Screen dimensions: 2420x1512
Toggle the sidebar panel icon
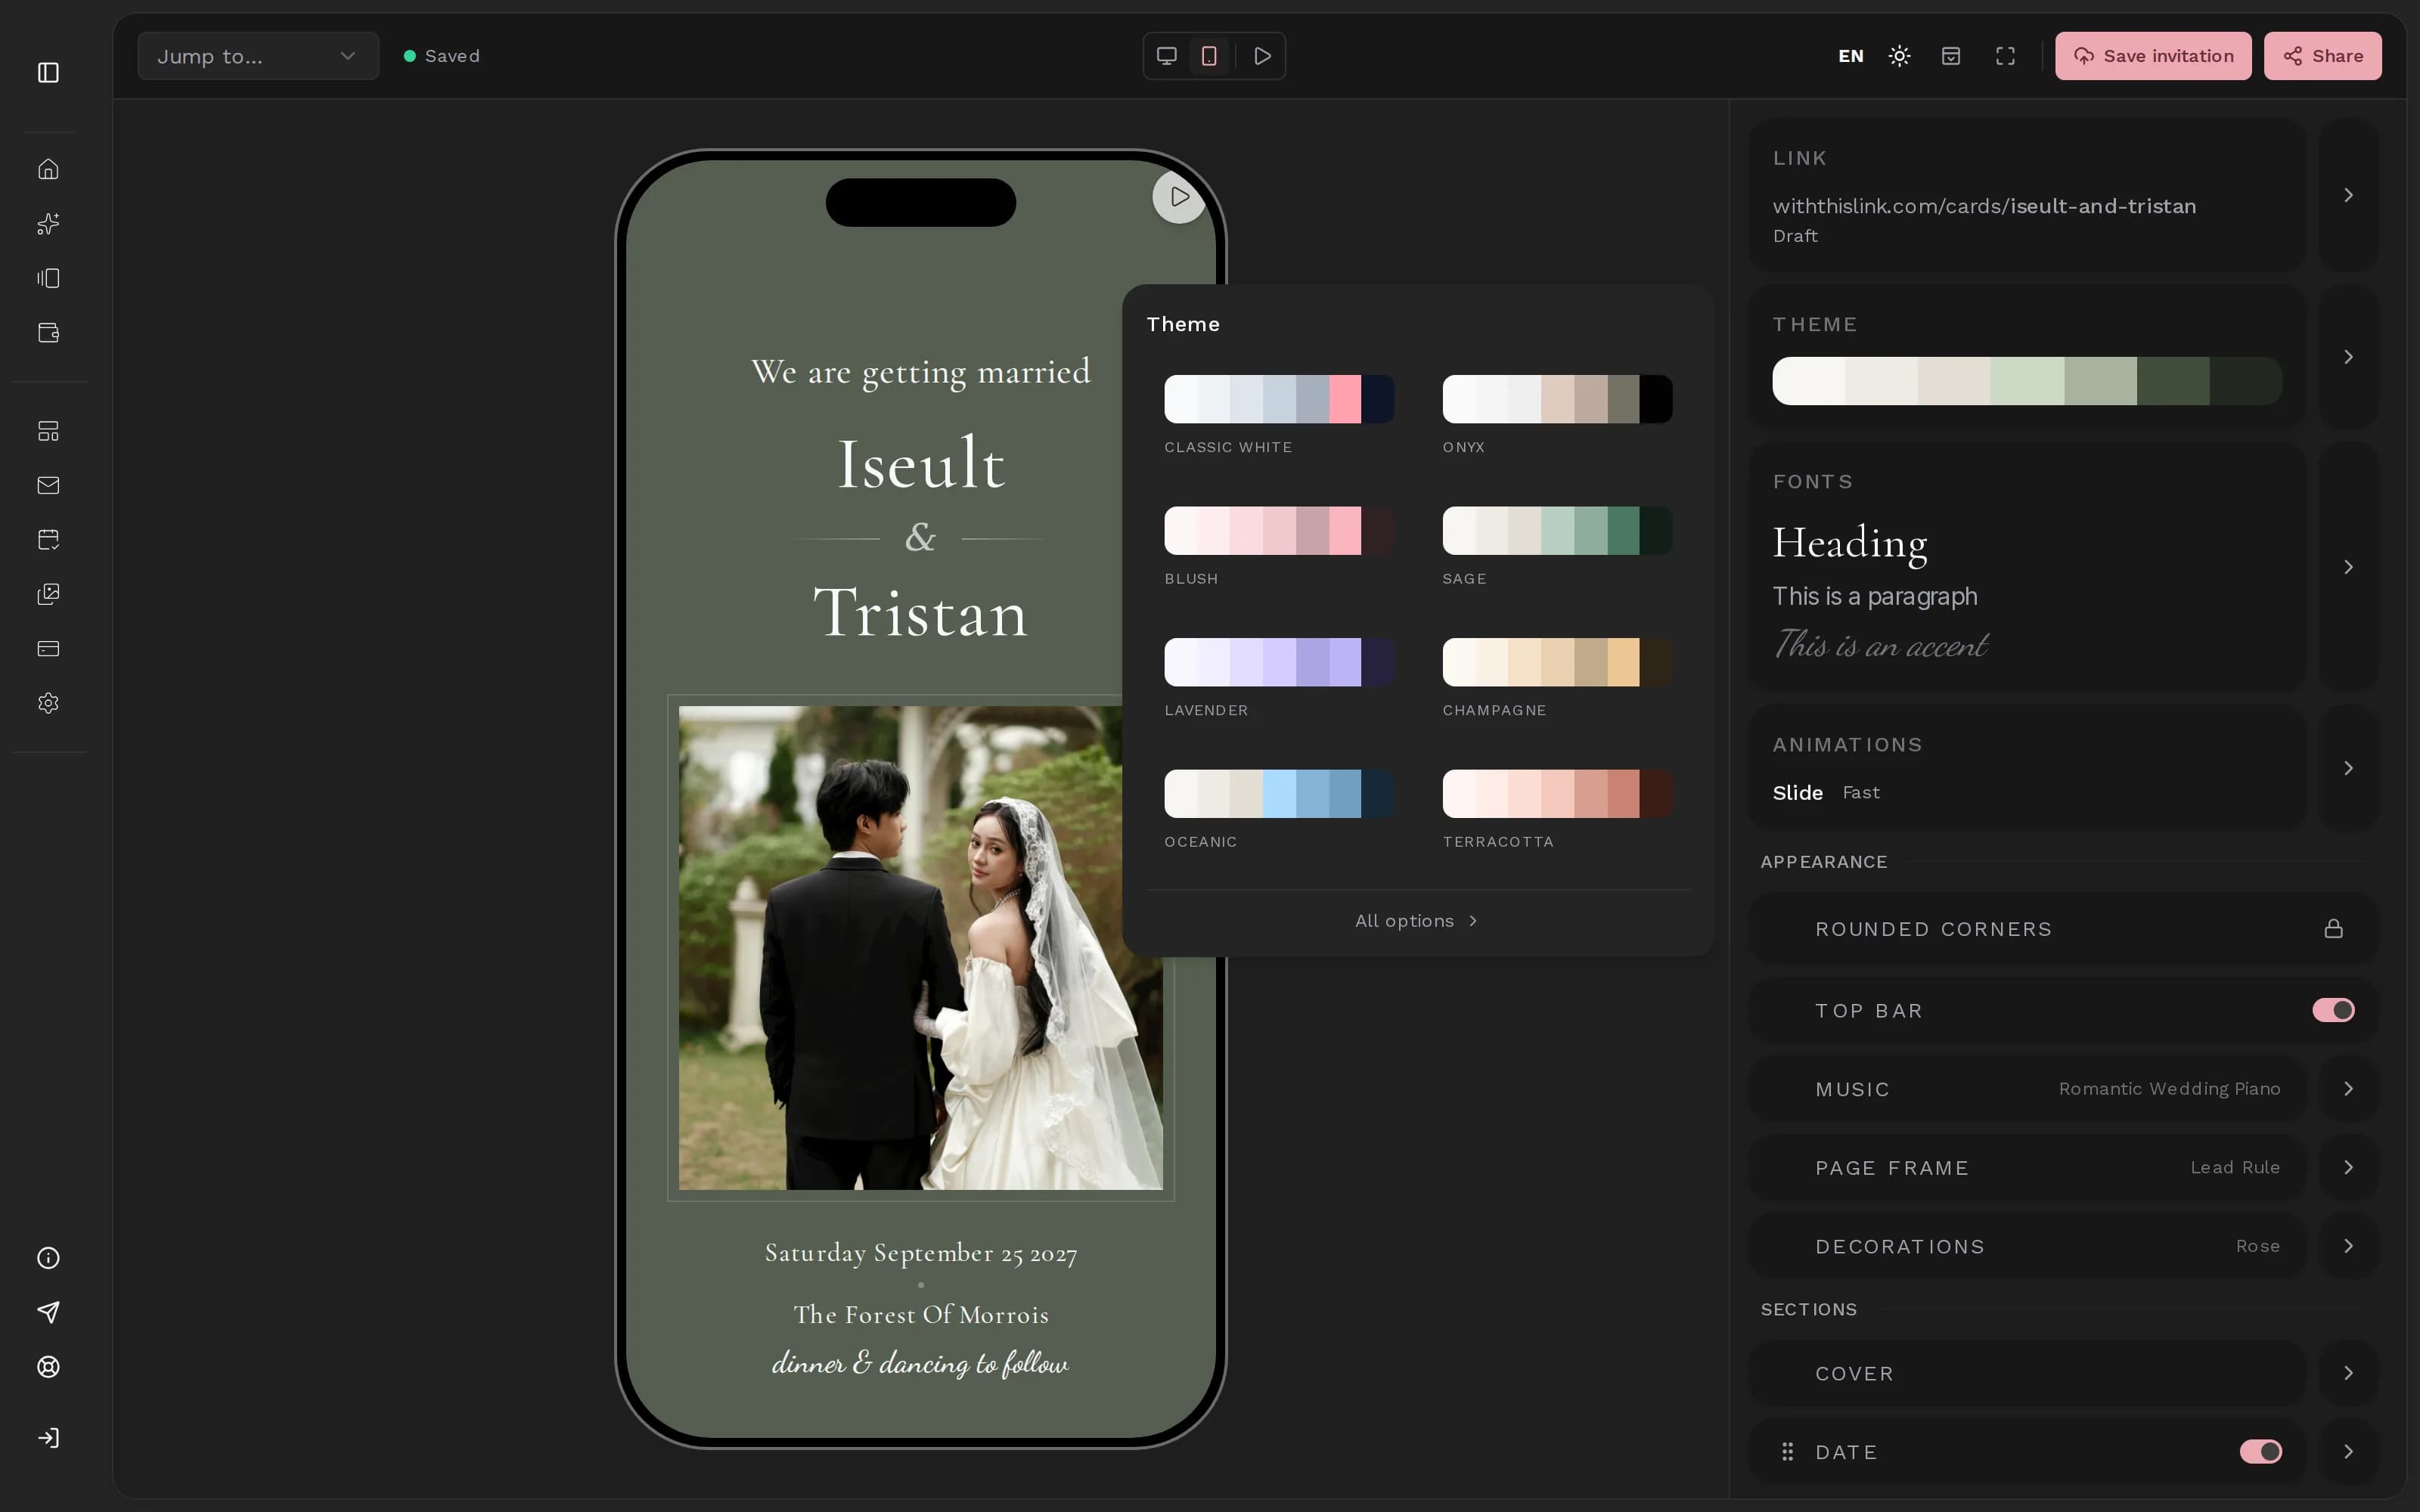(x=48, y=72)
